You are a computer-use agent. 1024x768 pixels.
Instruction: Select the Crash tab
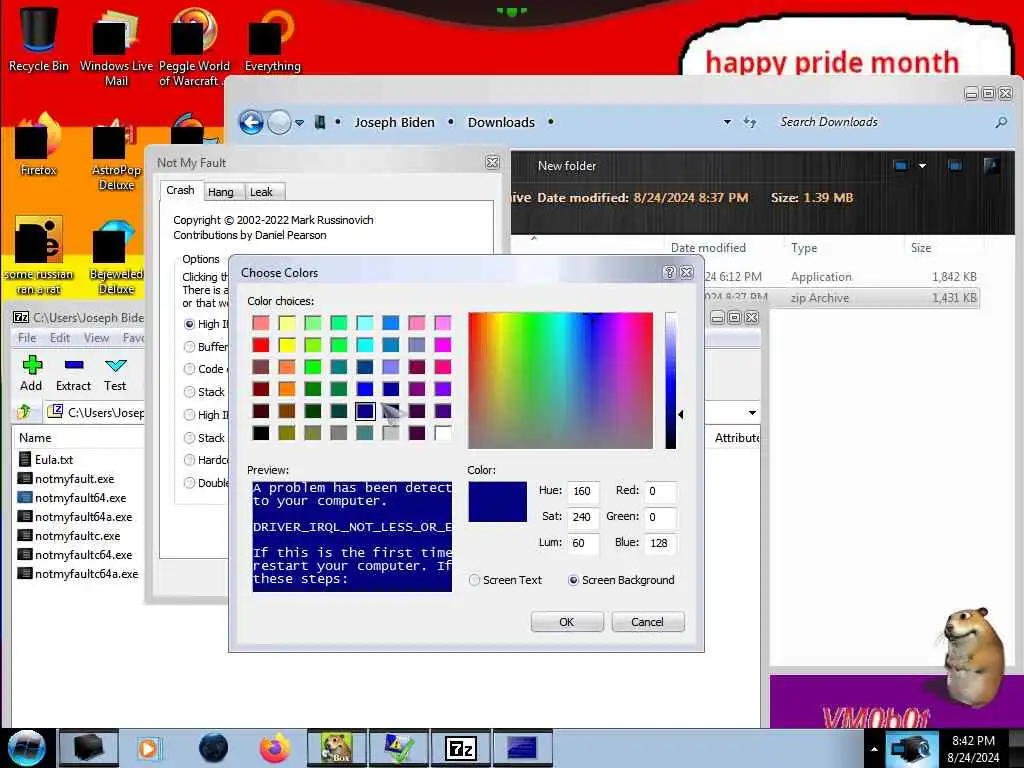[x=180, y=190]
